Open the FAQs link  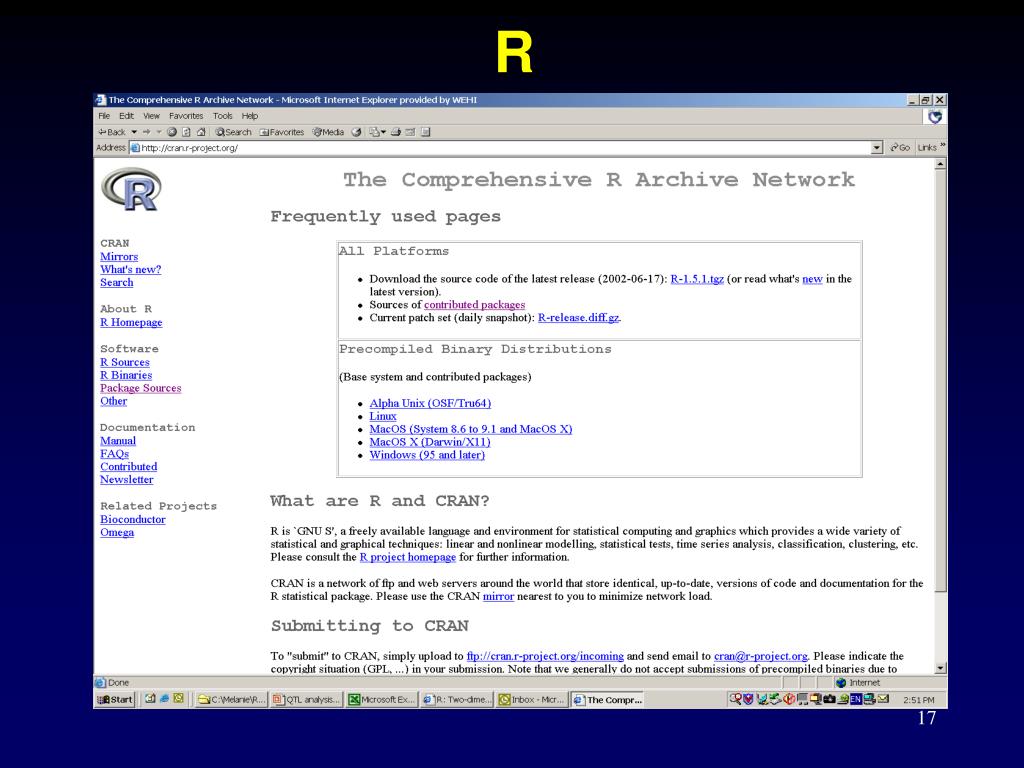114,453
